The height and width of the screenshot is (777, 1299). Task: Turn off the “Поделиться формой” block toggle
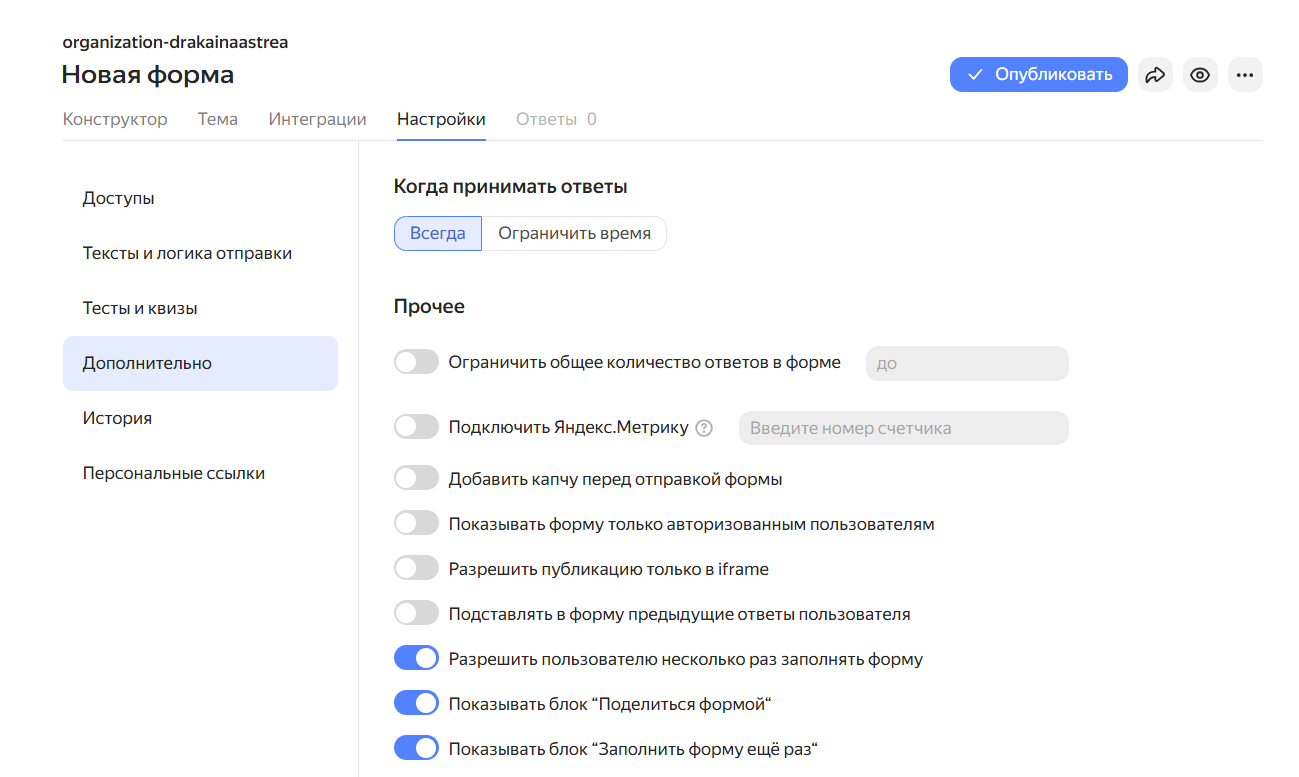[416, 703]
